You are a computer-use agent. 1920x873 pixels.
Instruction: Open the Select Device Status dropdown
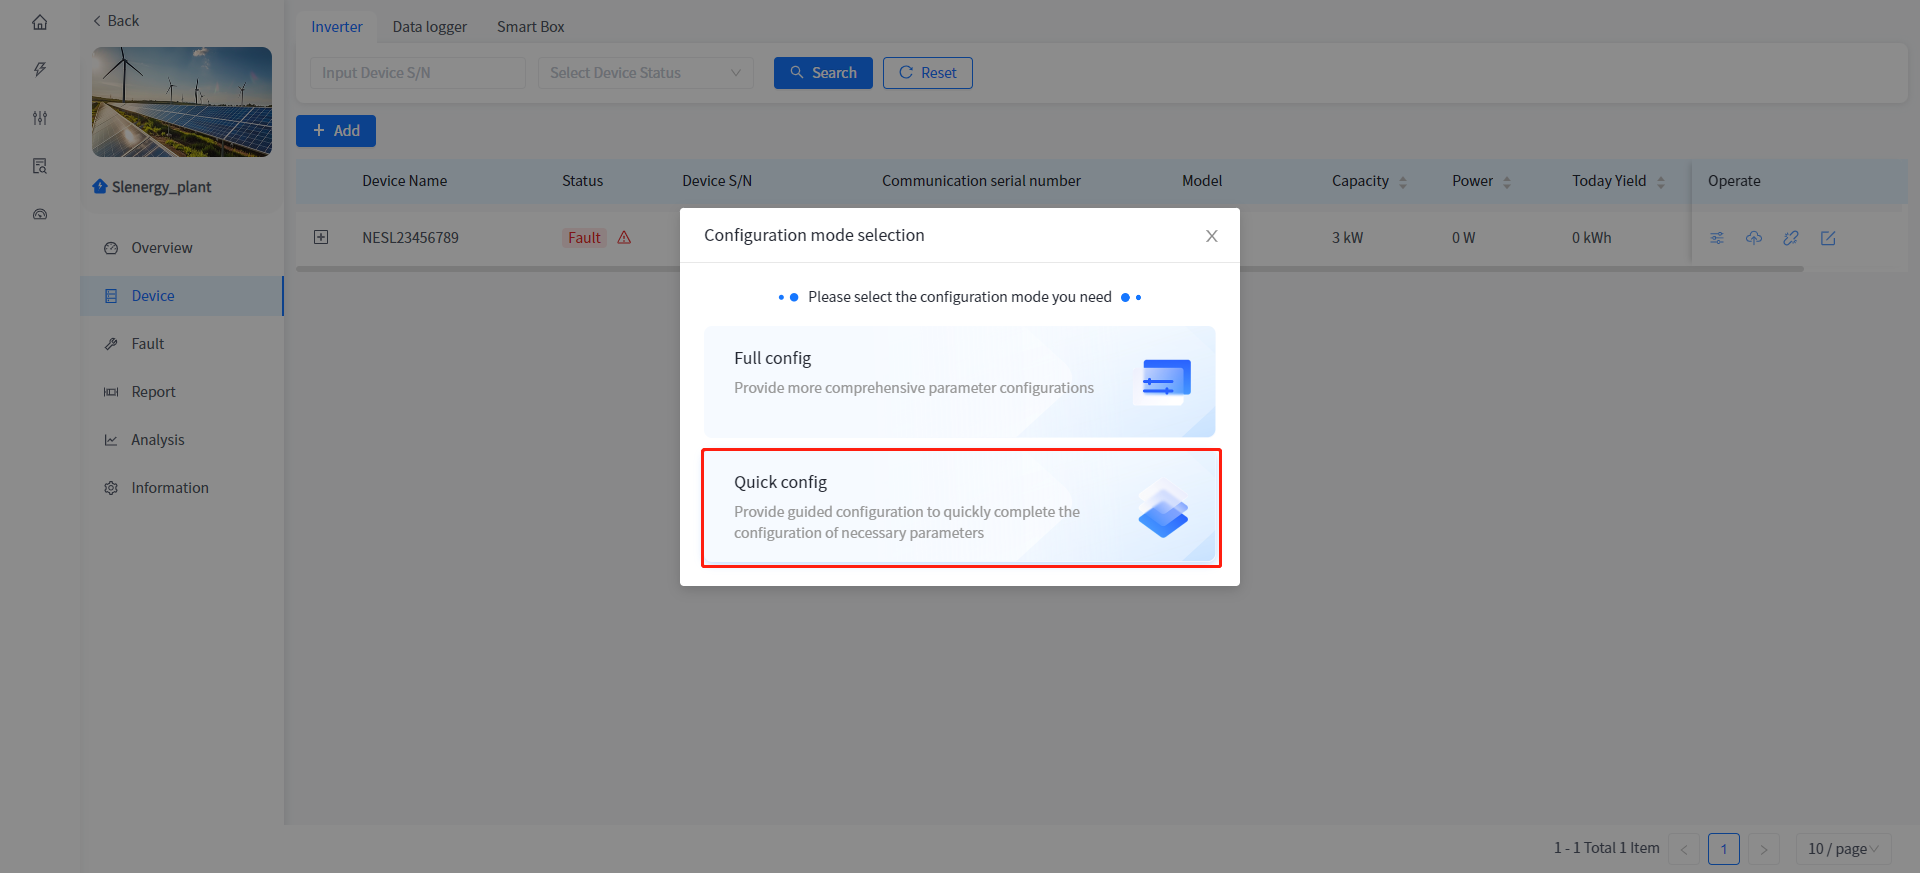(645, 73)
